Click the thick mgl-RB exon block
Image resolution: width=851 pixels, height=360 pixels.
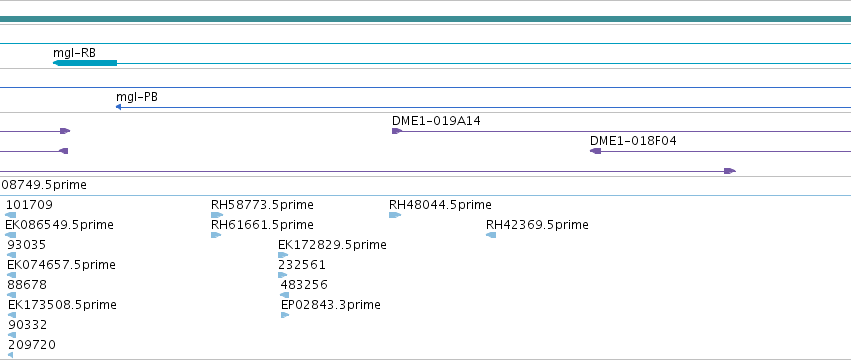[85, 64]
